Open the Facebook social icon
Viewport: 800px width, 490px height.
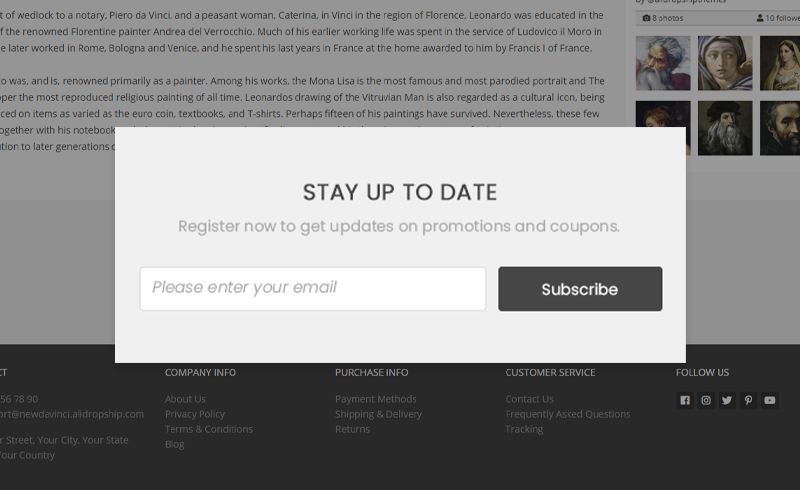pyautogui.click(x=685, y=400)
